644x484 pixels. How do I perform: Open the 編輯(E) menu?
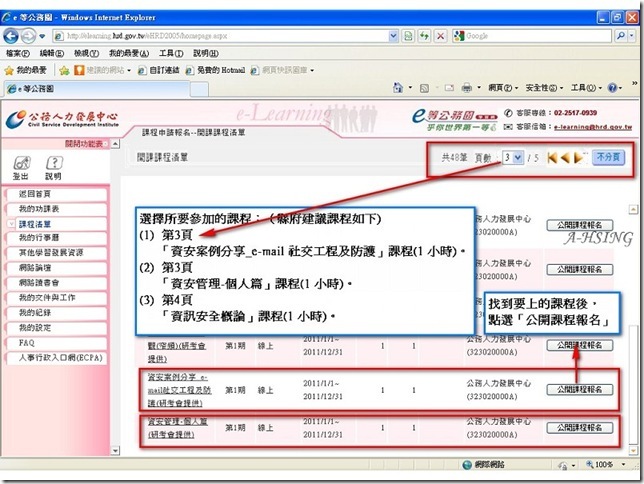52,53
